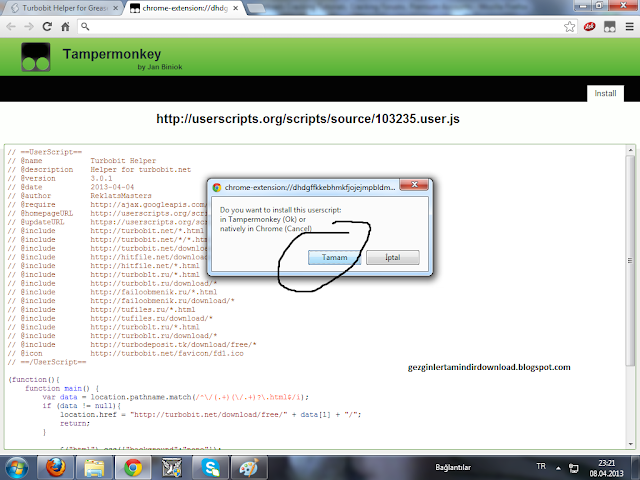Click the location.href code line

211,415
